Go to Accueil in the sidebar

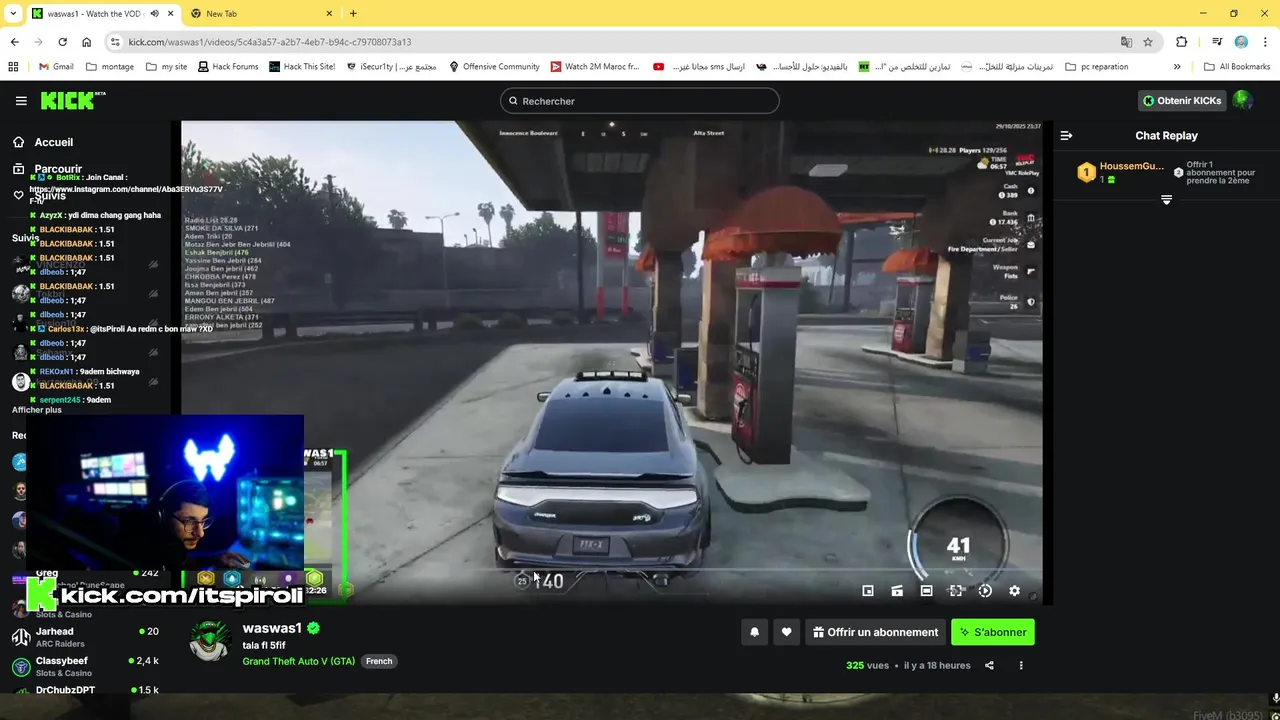[43, 142]
